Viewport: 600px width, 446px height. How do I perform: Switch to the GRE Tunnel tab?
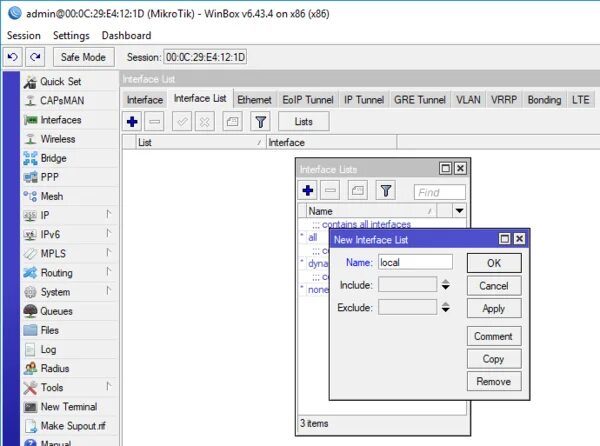coord(420,100)
